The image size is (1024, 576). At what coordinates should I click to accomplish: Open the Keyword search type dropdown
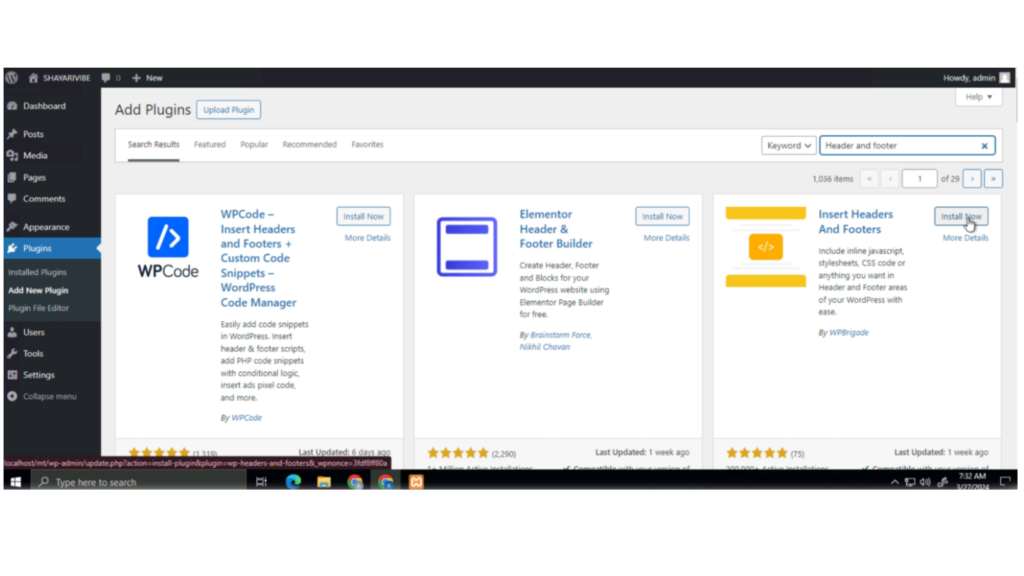(788, 146)
